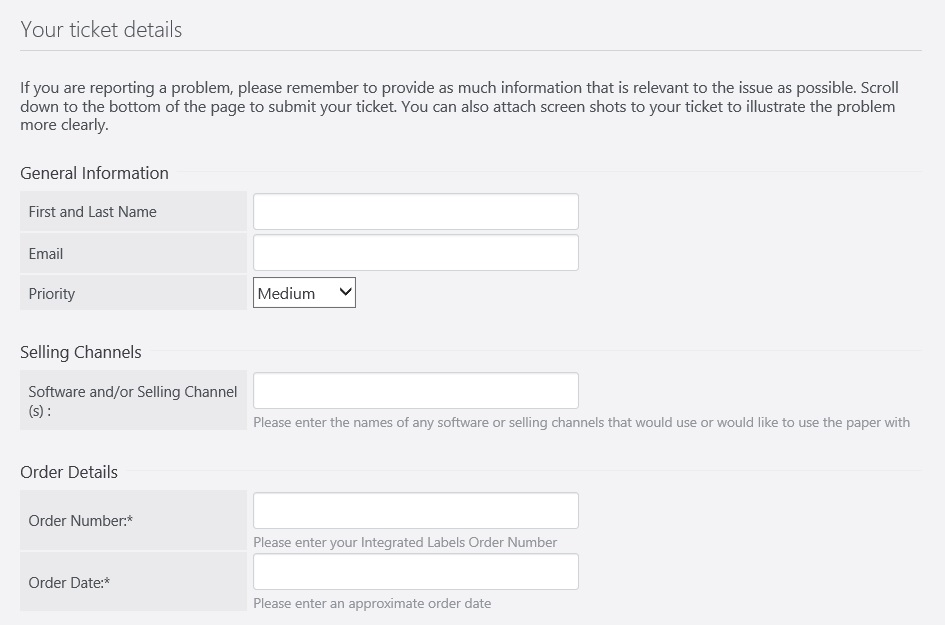Click the 'Email' field label

click(46, 253)
